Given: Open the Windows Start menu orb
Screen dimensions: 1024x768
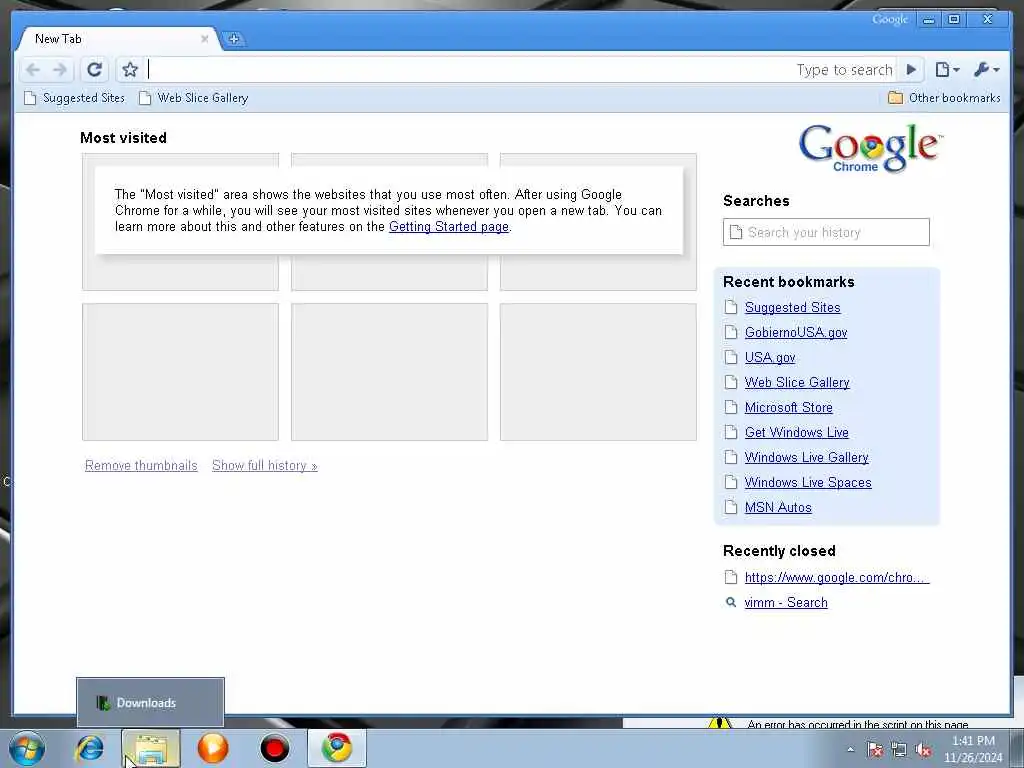Looking at the screenshot, I should tap(27, 748).
